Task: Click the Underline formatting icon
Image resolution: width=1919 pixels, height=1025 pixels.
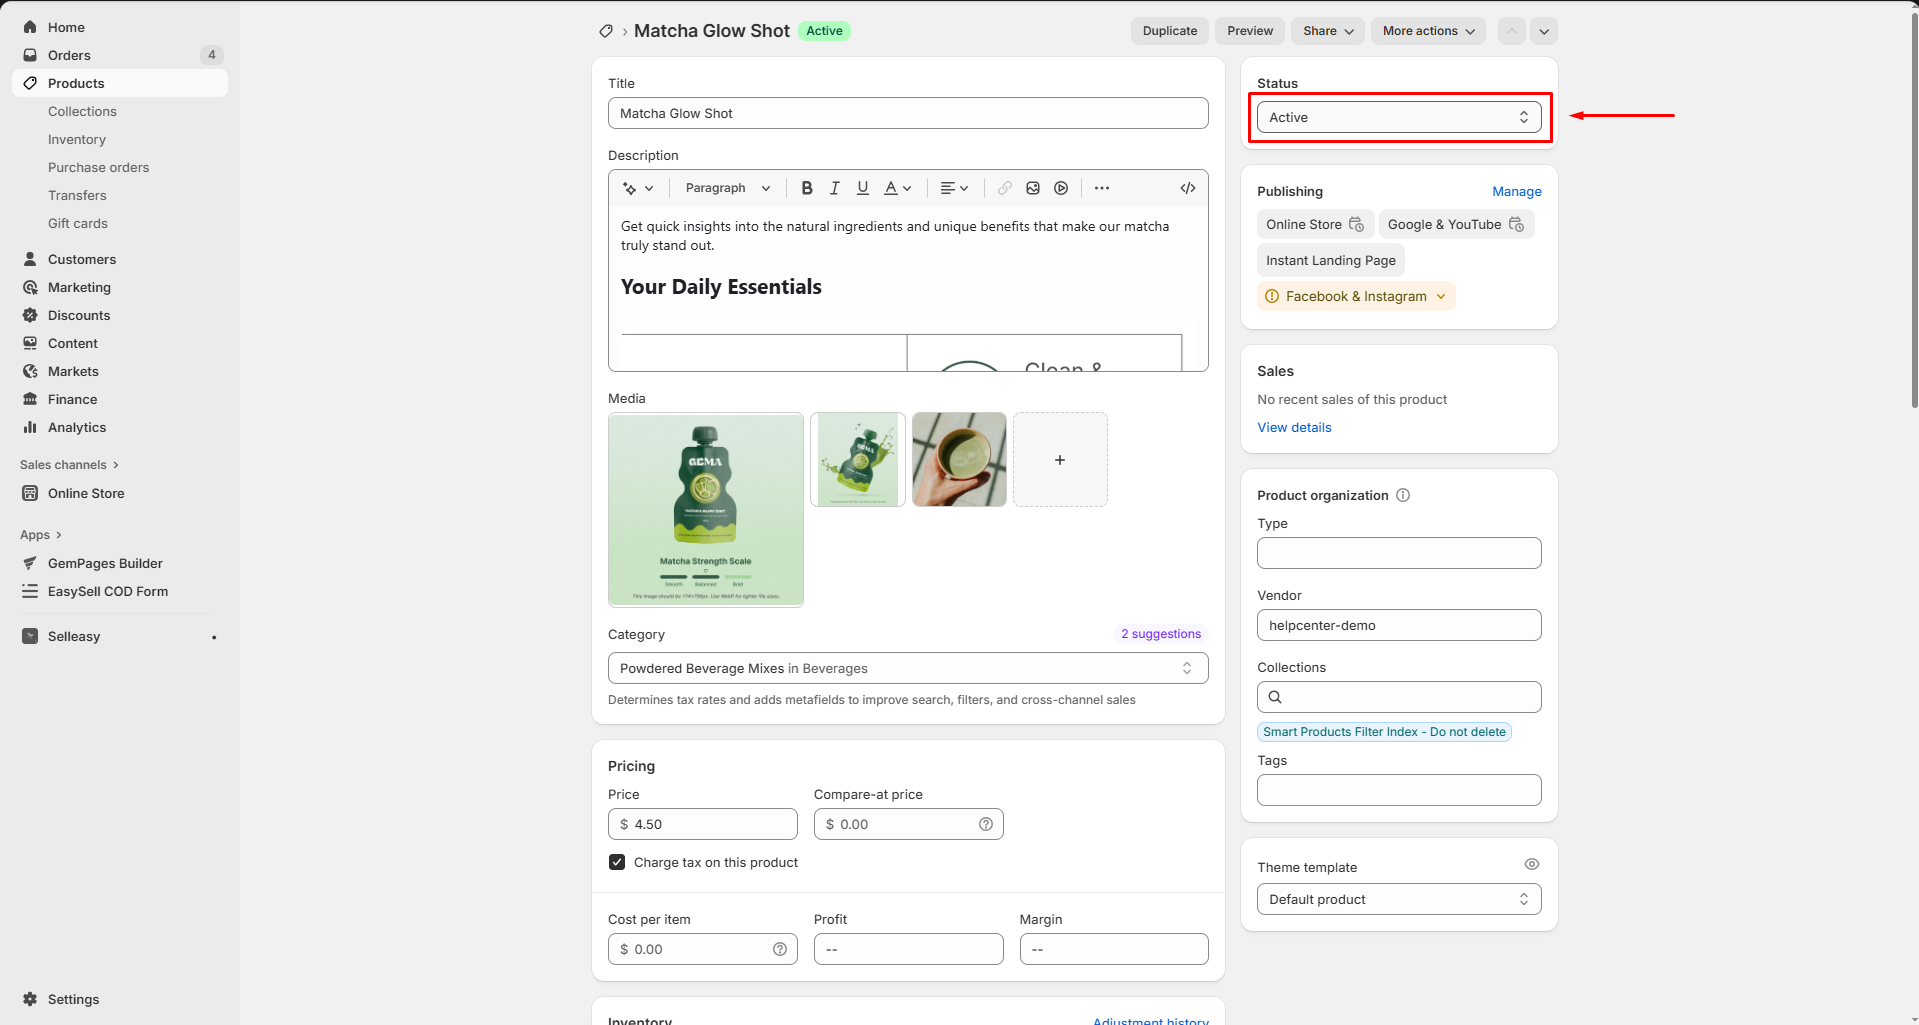Action: pyautogui.click(x=863, y=188)
